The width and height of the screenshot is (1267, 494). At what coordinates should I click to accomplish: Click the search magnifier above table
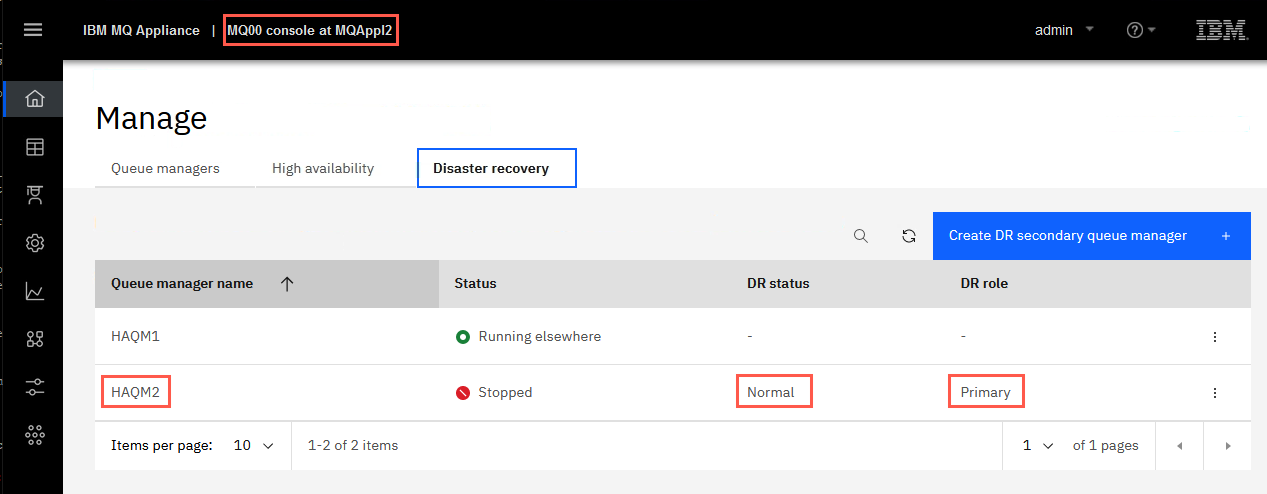860,236
